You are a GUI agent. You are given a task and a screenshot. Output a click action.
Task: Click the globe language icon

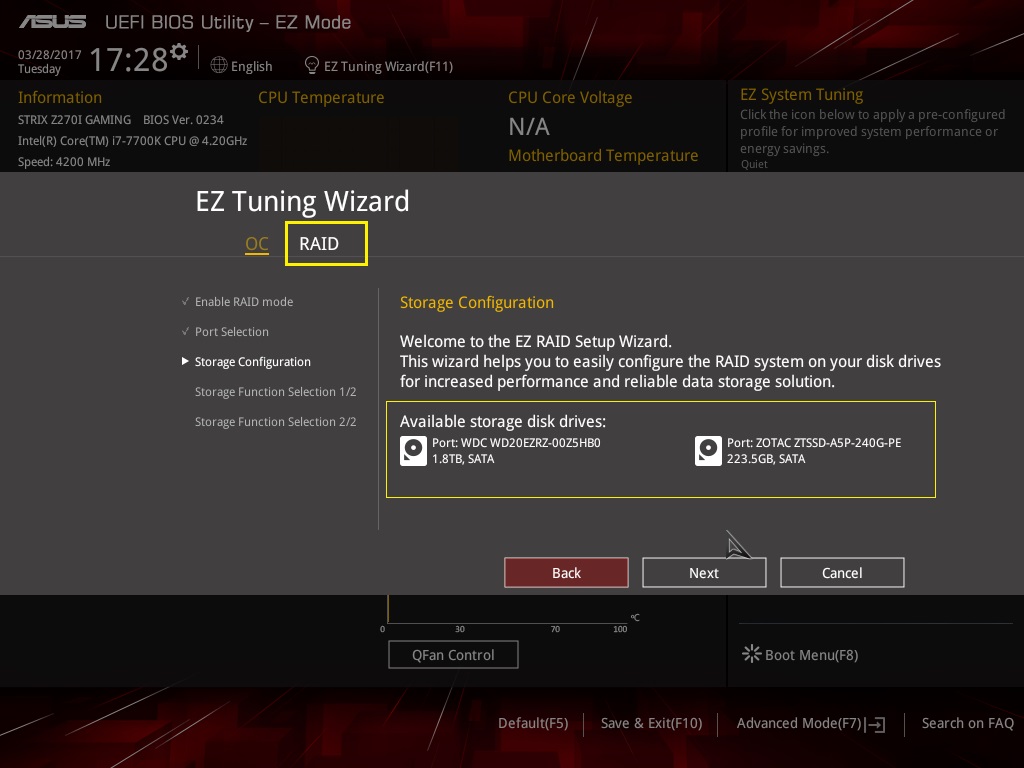click(x=219, y=65)
